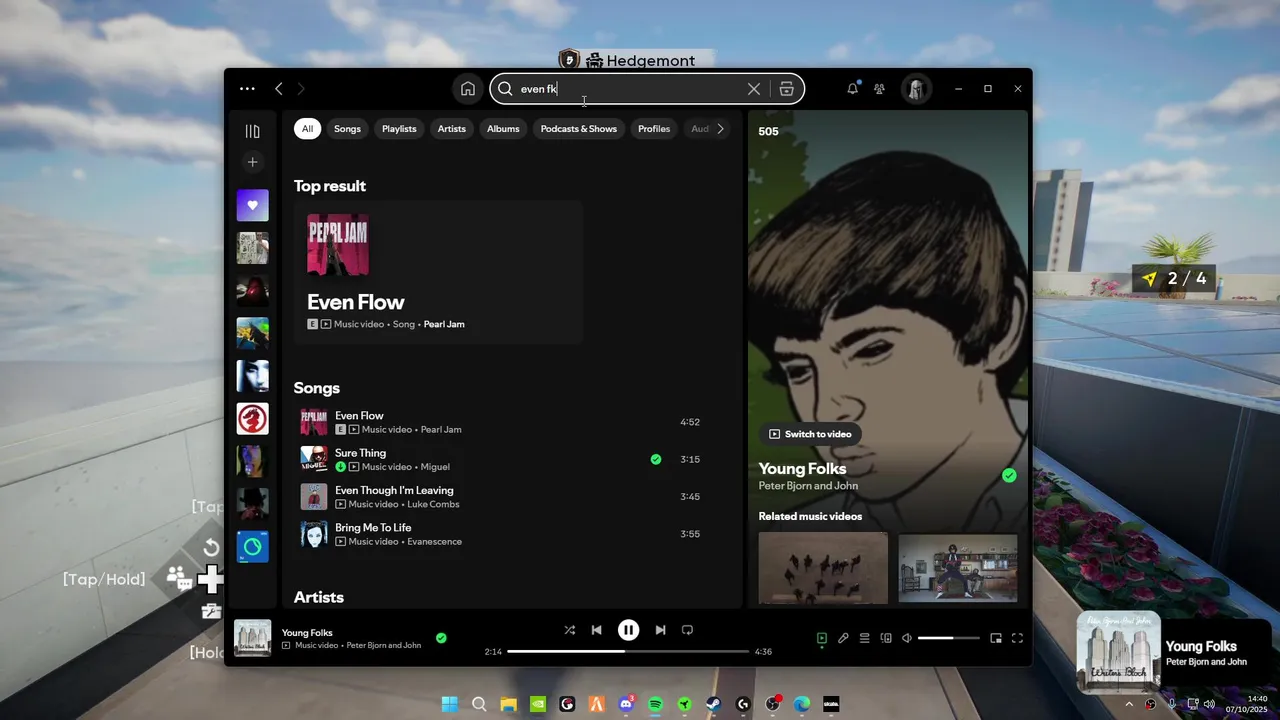Open second related music video thumbnail

click(958, 568)
